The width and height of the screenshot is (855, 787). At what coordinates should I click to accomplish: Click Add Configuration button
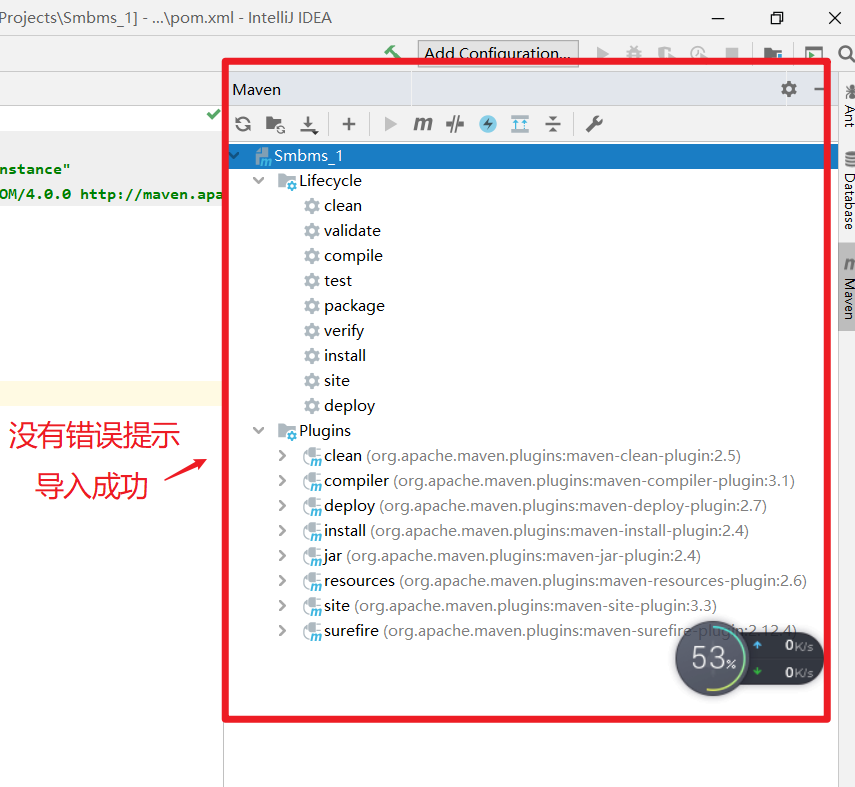[x=498, y=53]
